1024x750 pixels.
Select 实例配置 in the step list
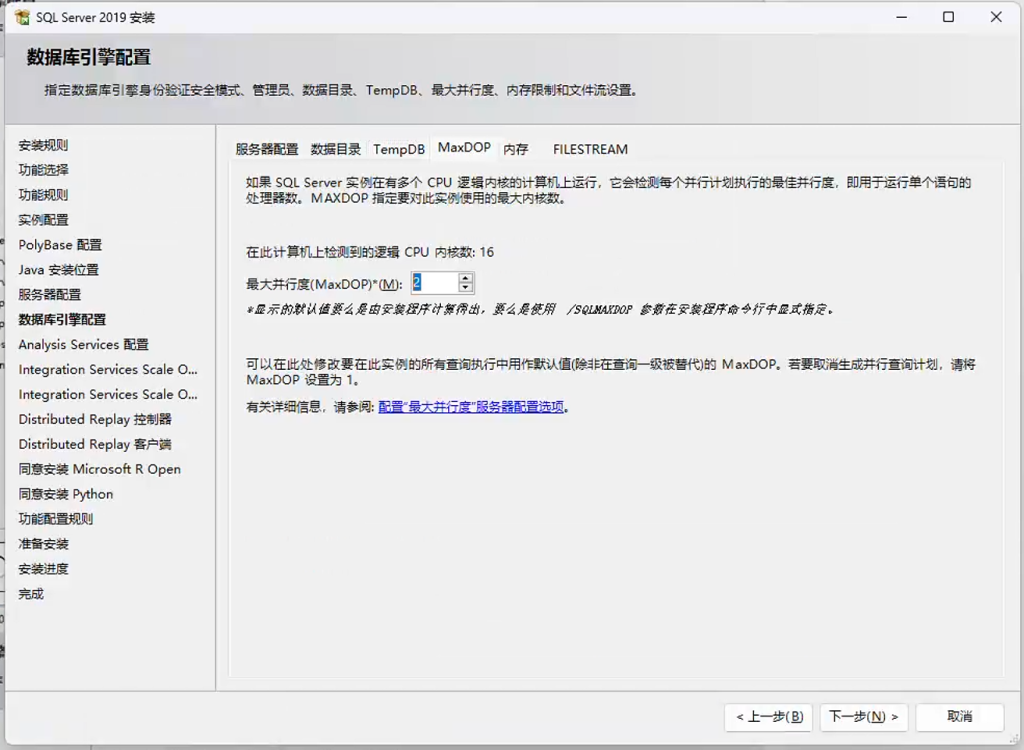pos(43,220)
